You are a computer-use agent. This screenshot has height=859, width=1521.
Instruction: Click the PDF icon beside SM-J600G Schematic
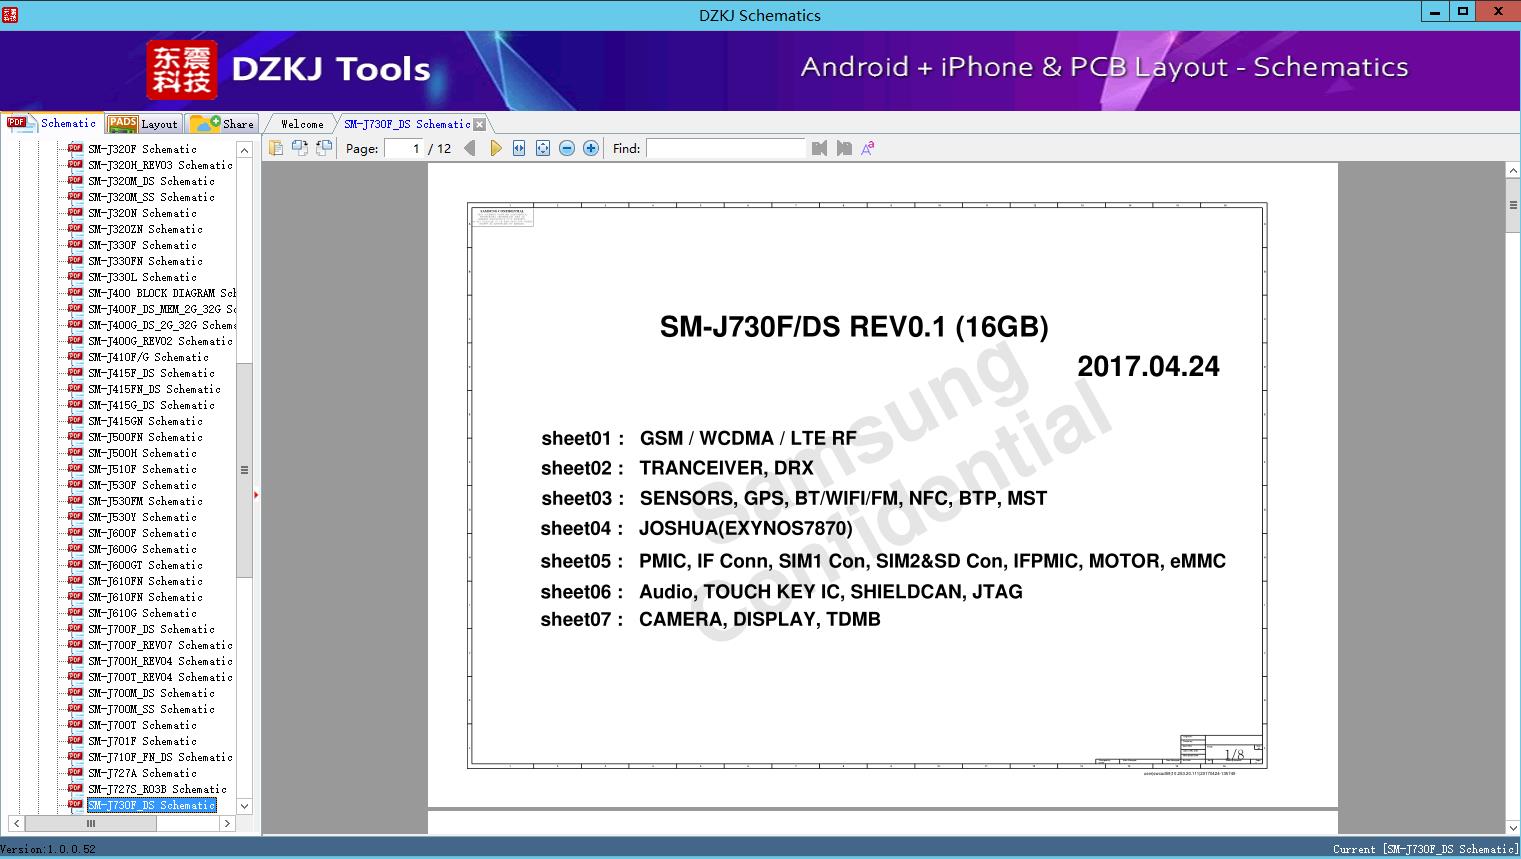pyautogui.click(x=75, y=548)
